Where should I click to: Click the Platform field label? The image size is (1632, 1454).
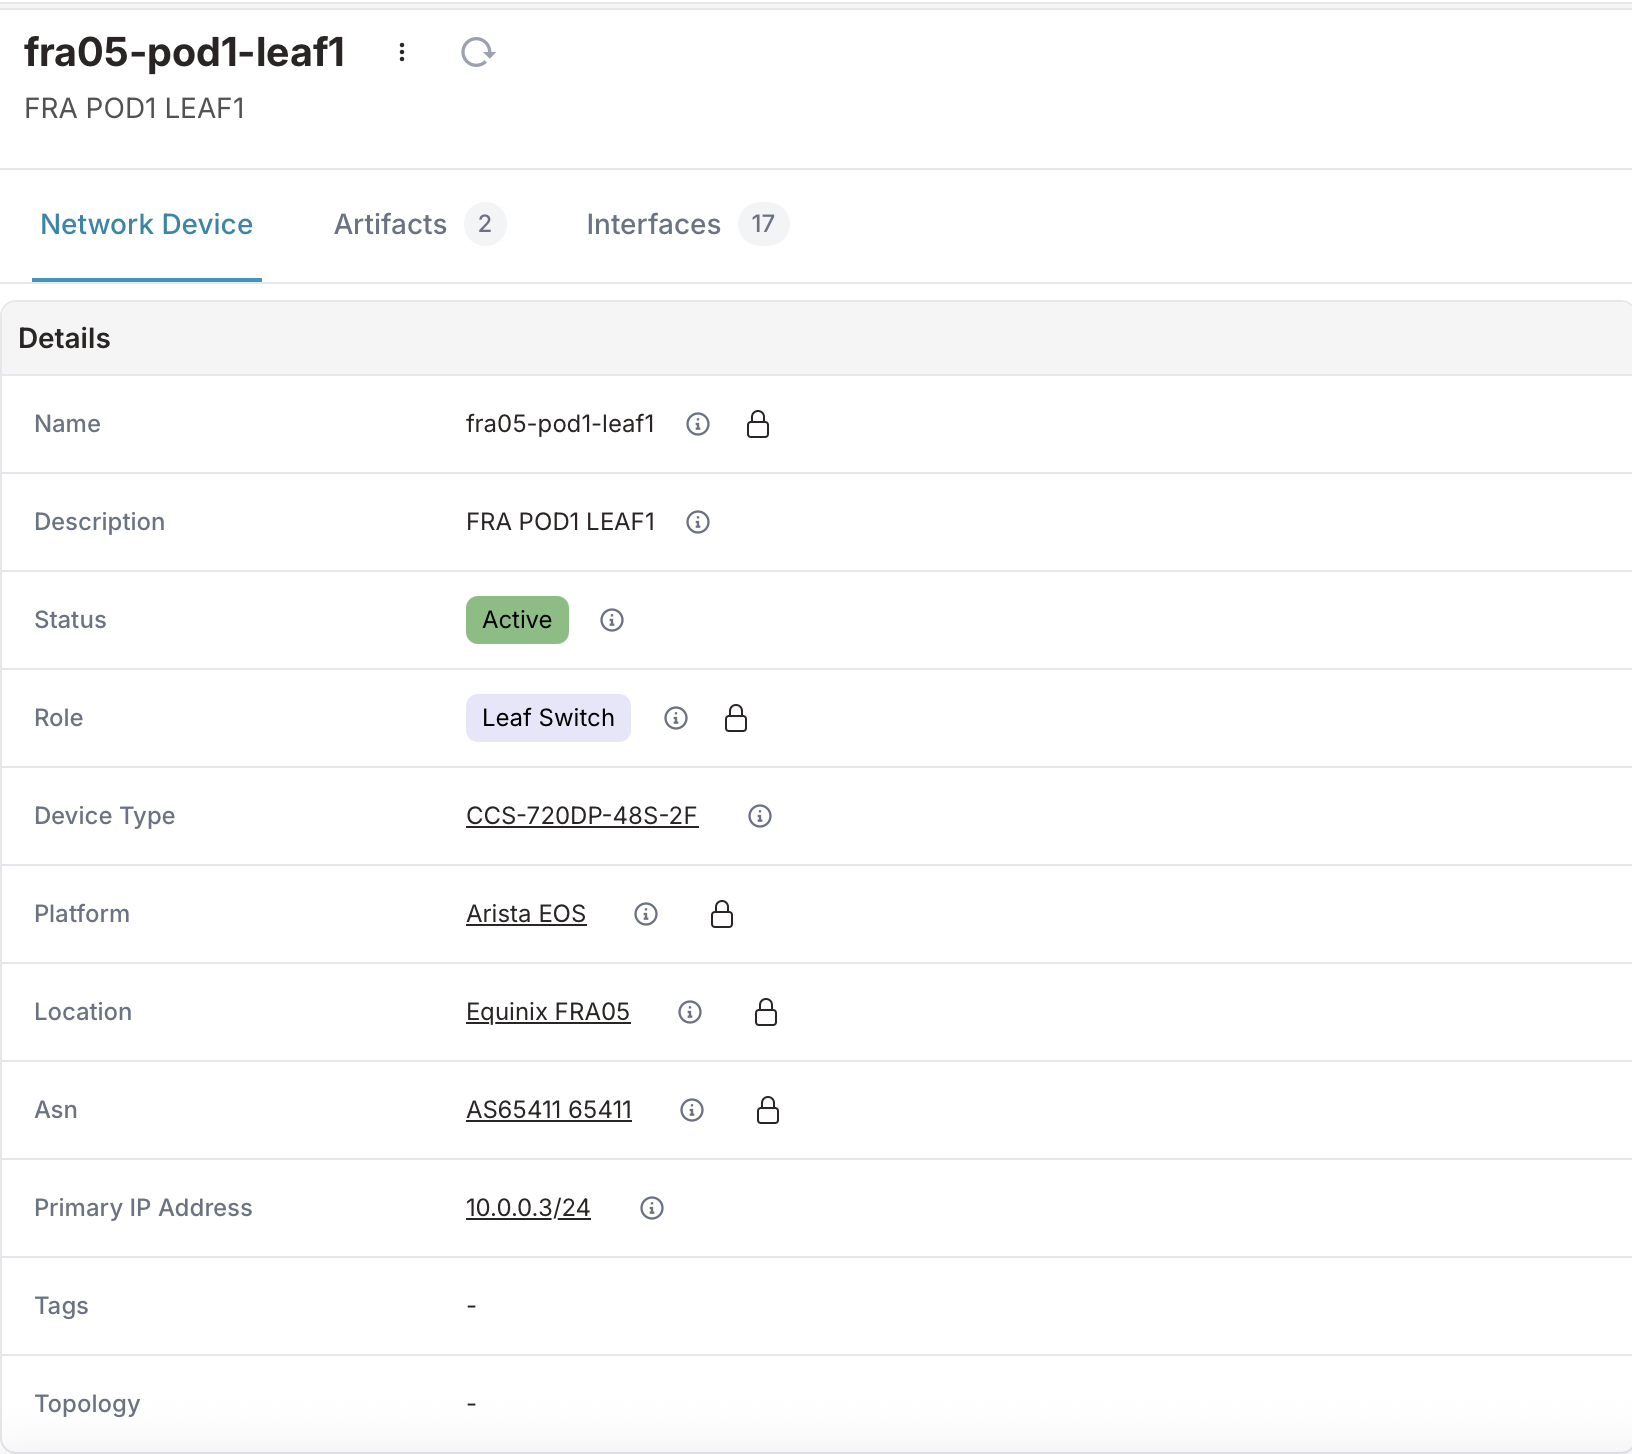(x=82, y=914)
